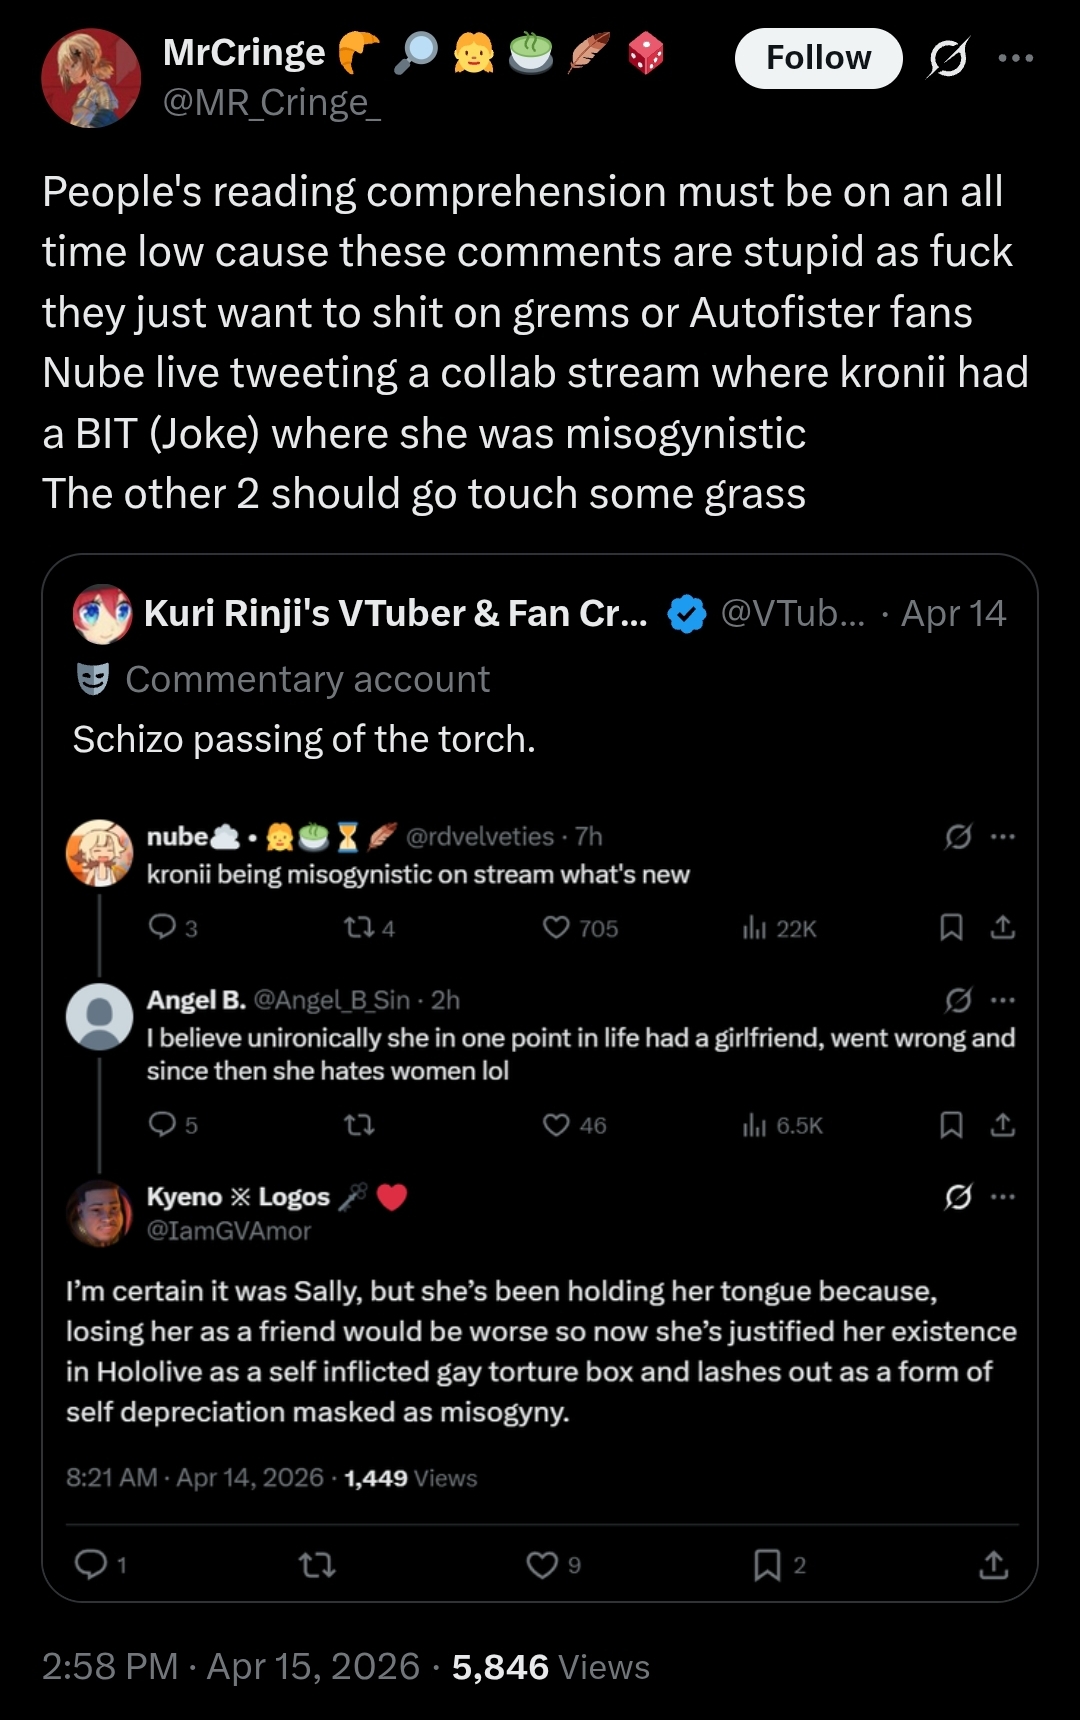Viewport: 1080px width, 1720px height.
Task: Bookmark nube's kronii tweet
Action: click(x=951, y=928)
